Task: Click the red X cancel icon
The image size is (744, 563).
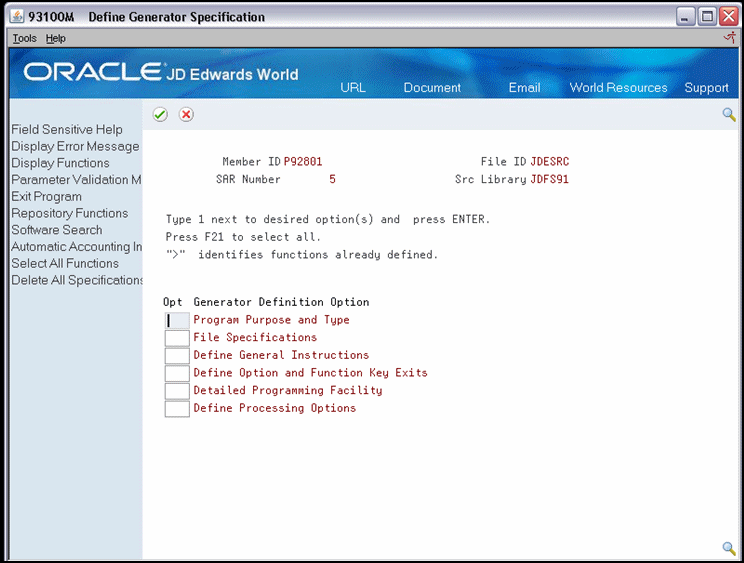Action: [x=186, y=114]
